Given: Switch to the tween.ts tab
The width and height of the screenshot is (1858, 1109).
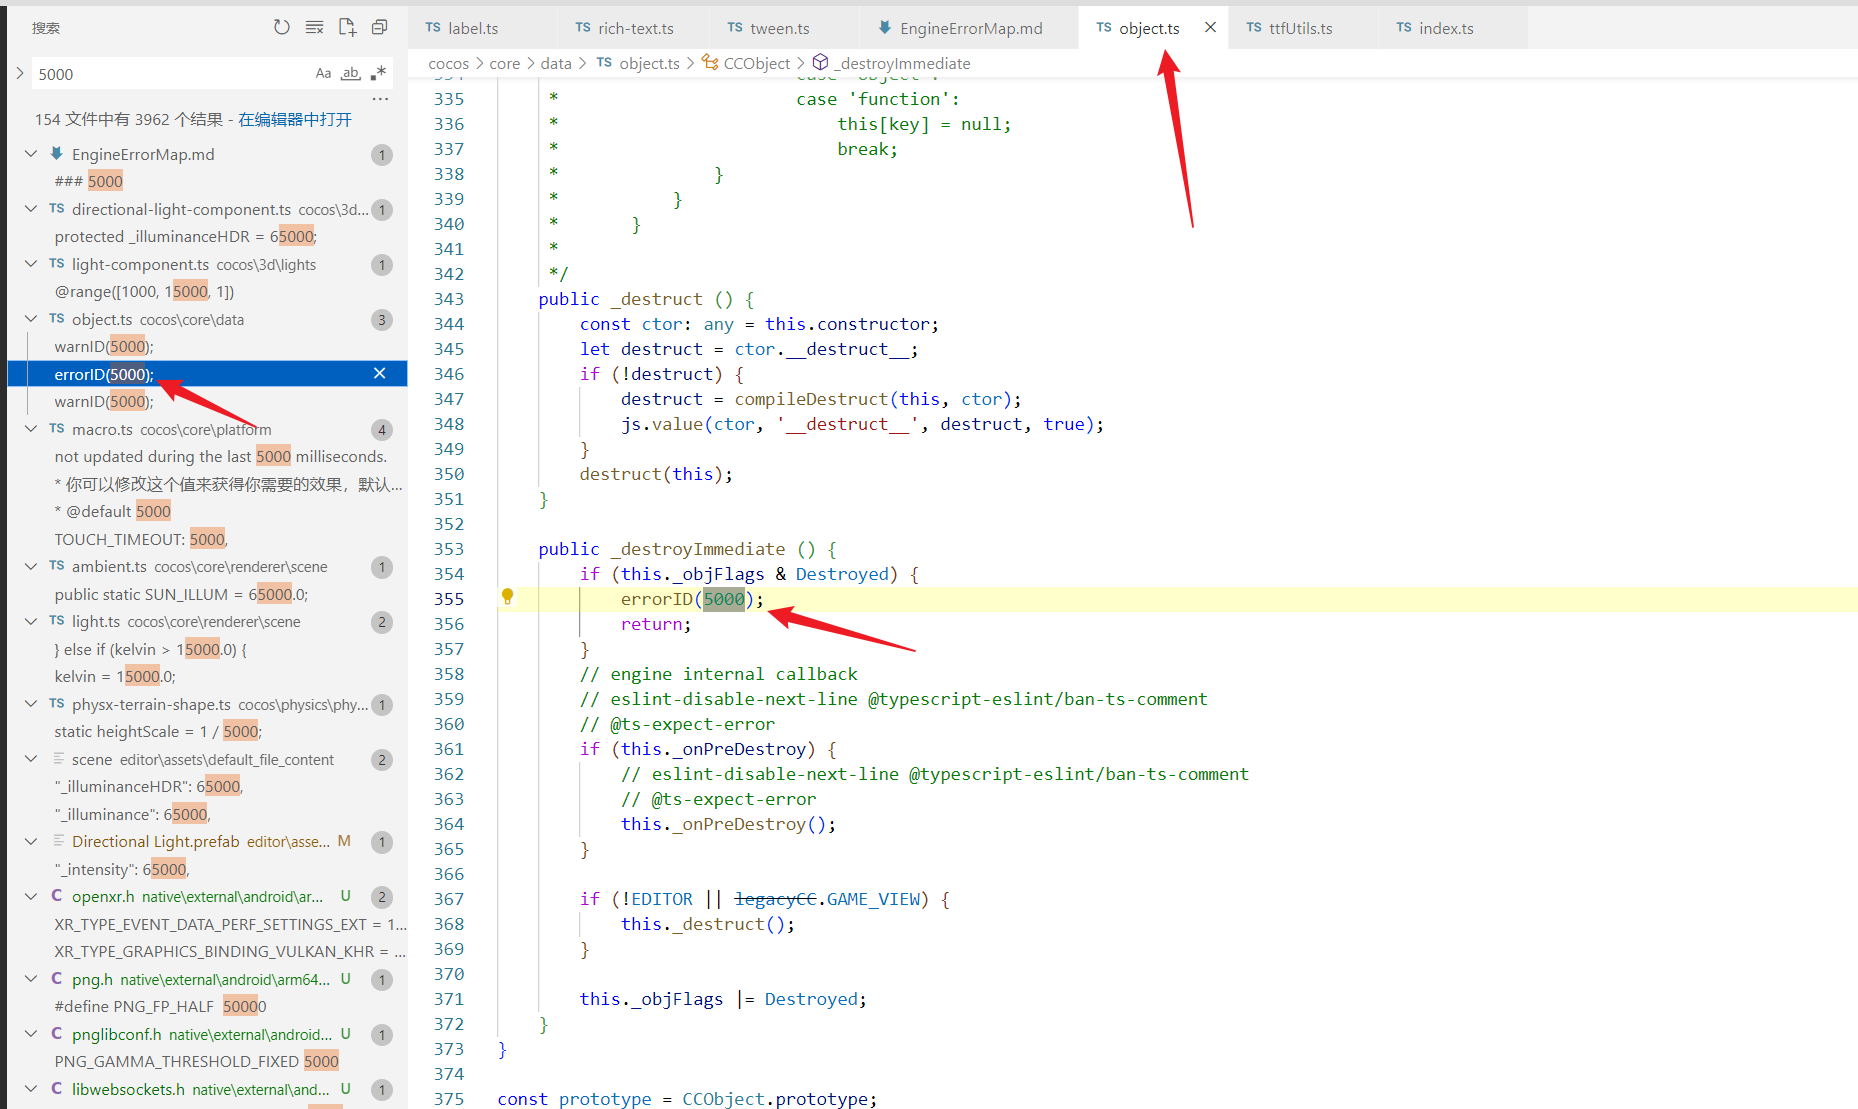Looking at the screenshot, I should [x=768, y=28].
